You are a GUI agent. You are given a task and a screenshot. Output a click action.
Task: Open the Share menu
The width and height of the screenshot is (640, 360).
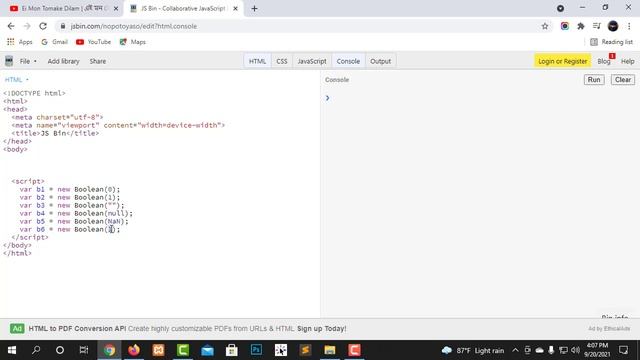(x=98, y=61)
